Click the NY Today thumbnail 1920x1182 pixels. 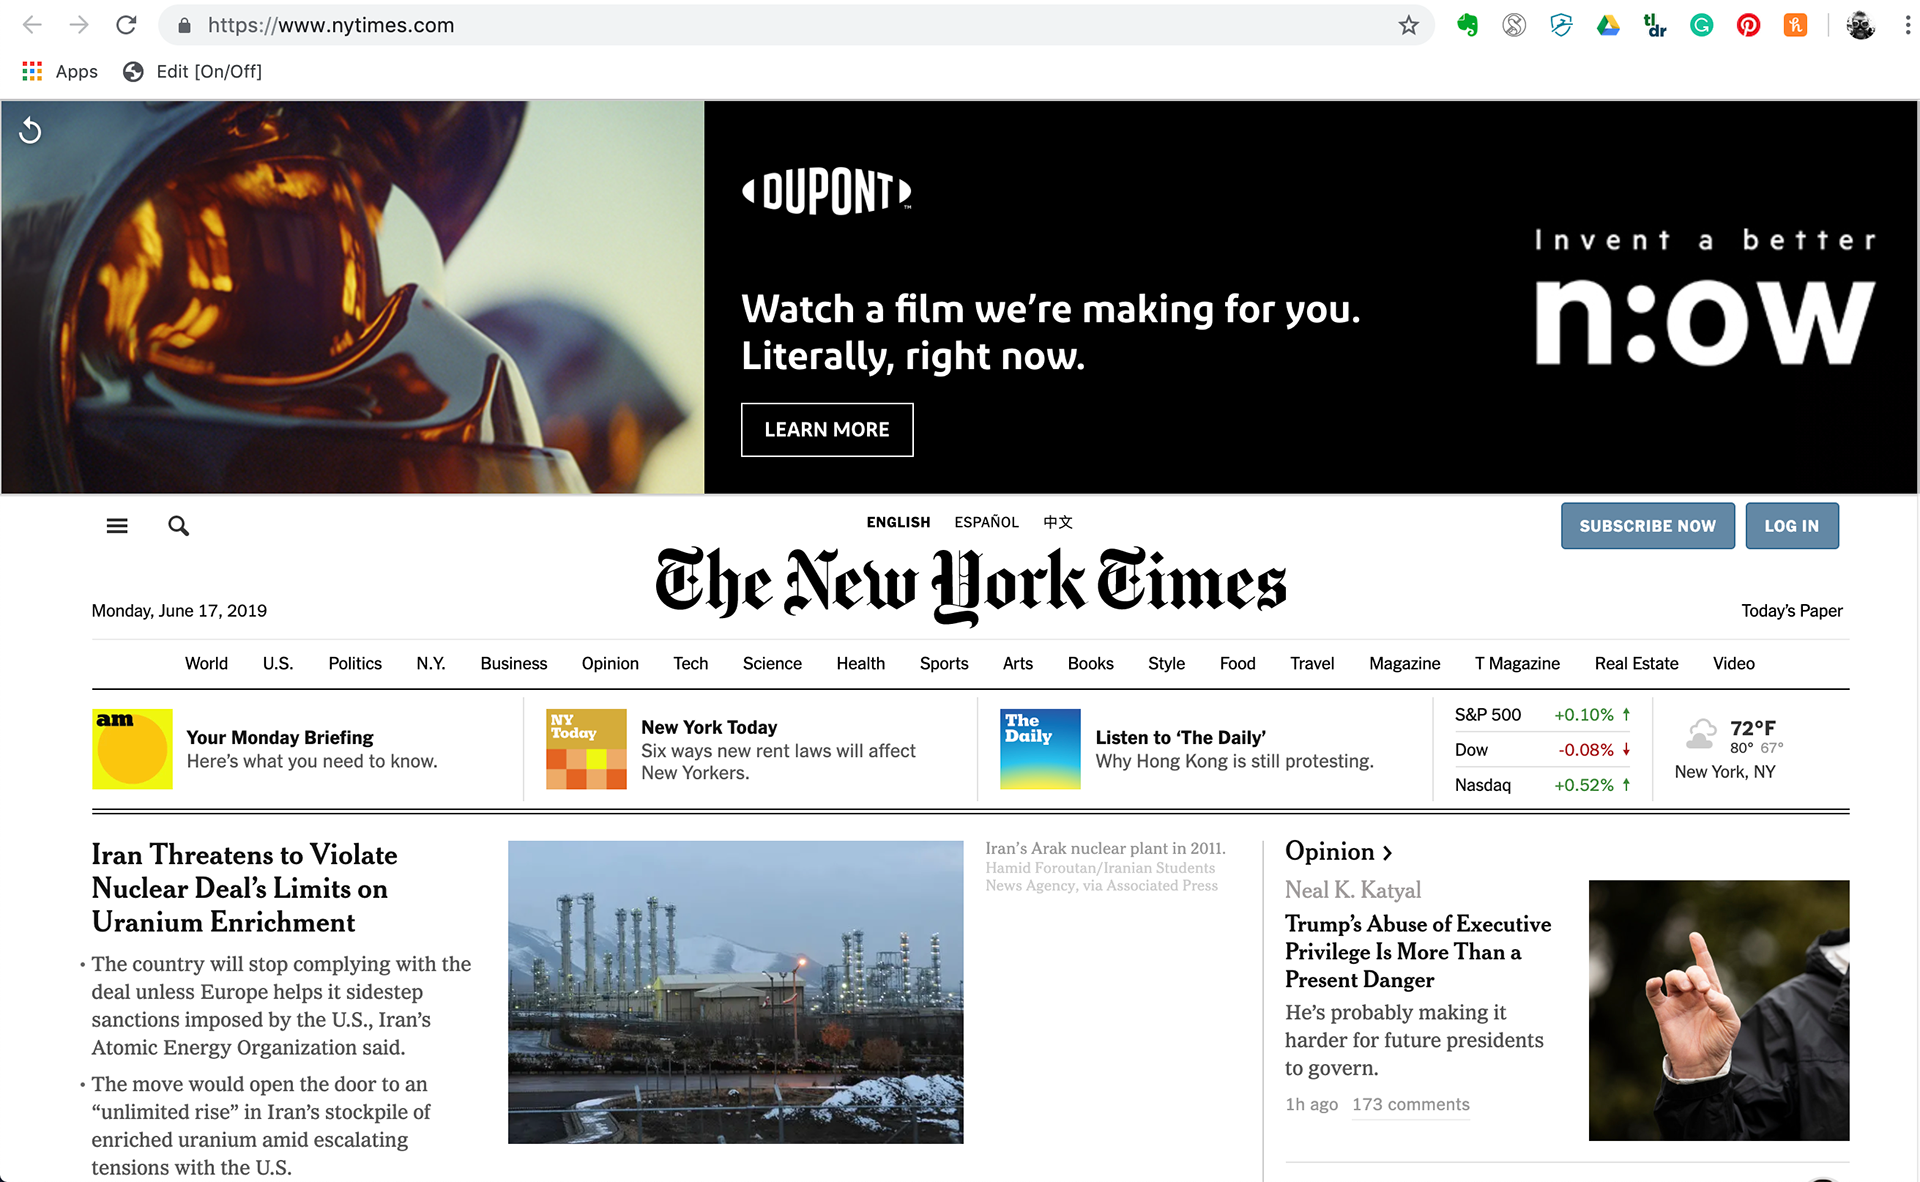pyautogui.click(x=586, y=749)
